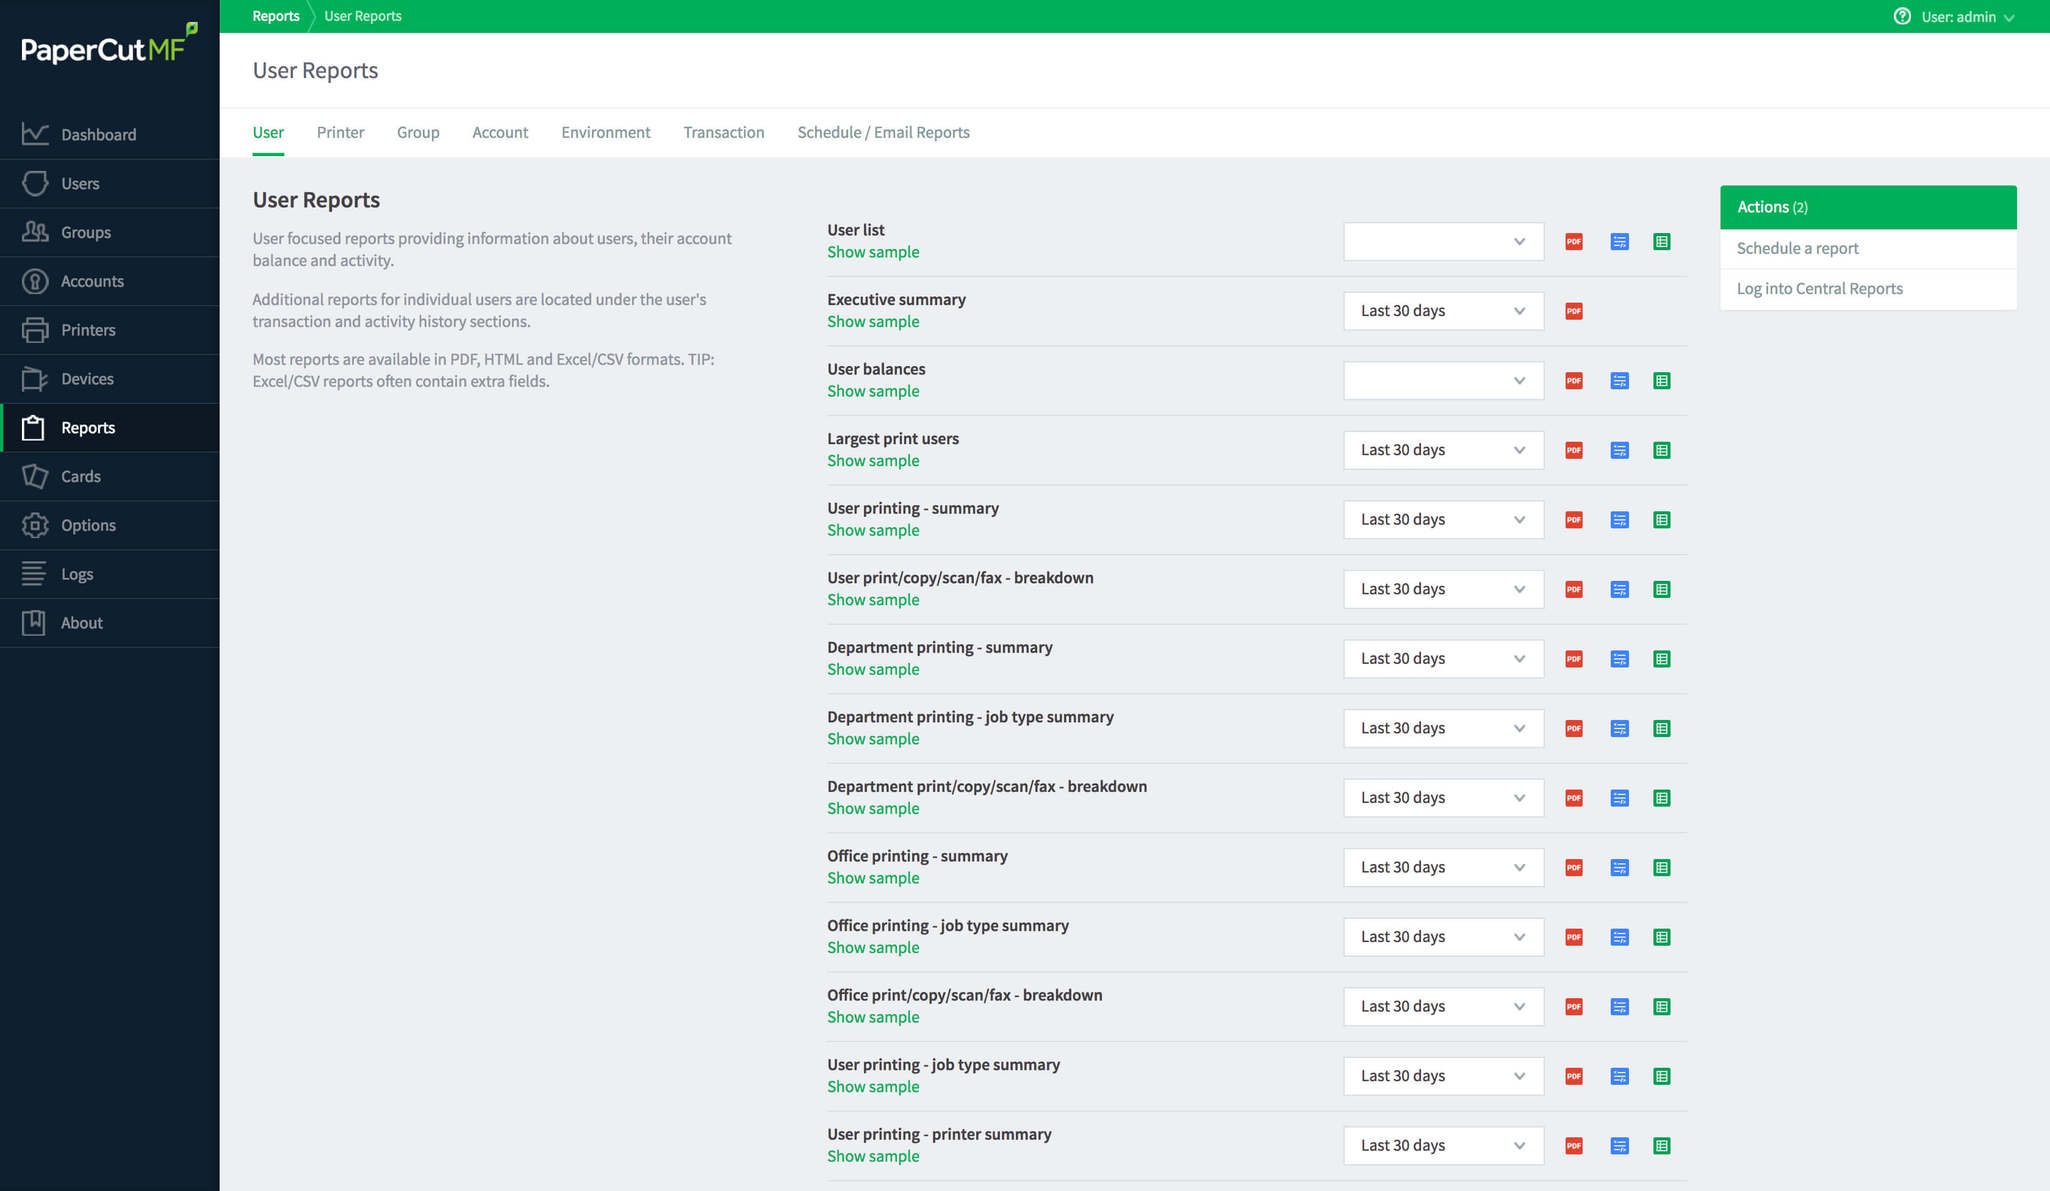Open Cards section from sidebar
Viewport: 2050px width, 1191px height.
[80, 477]
